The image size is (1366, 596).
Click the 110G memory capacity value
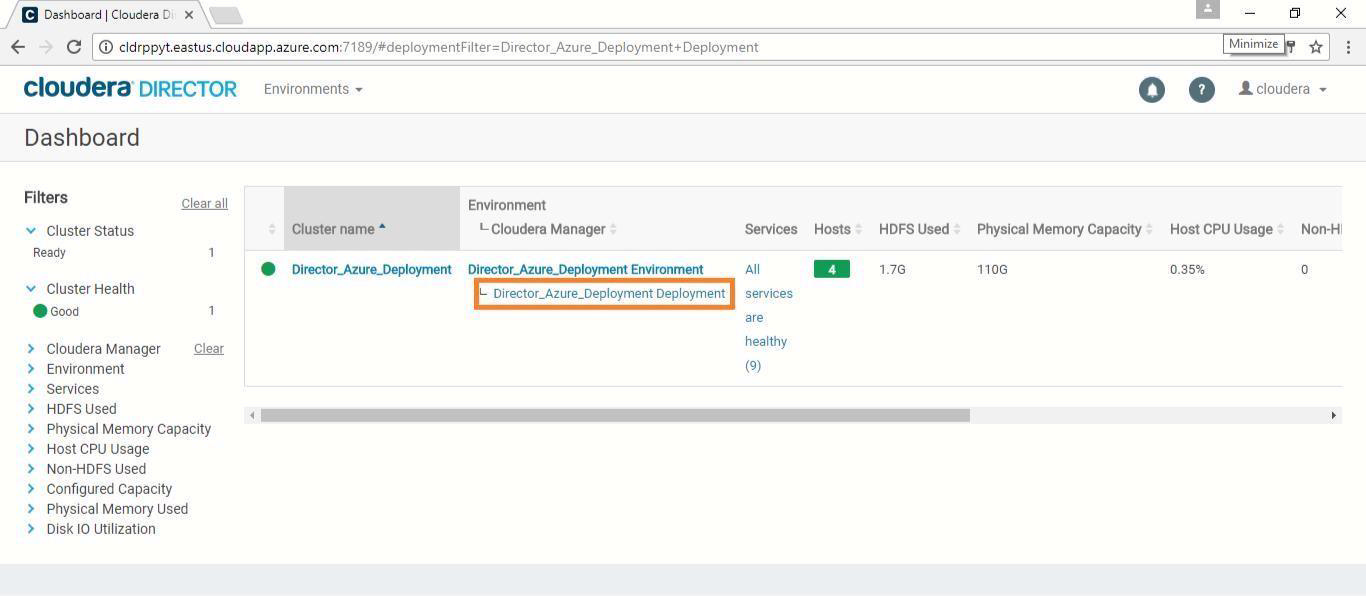click(x=992, y=269)
